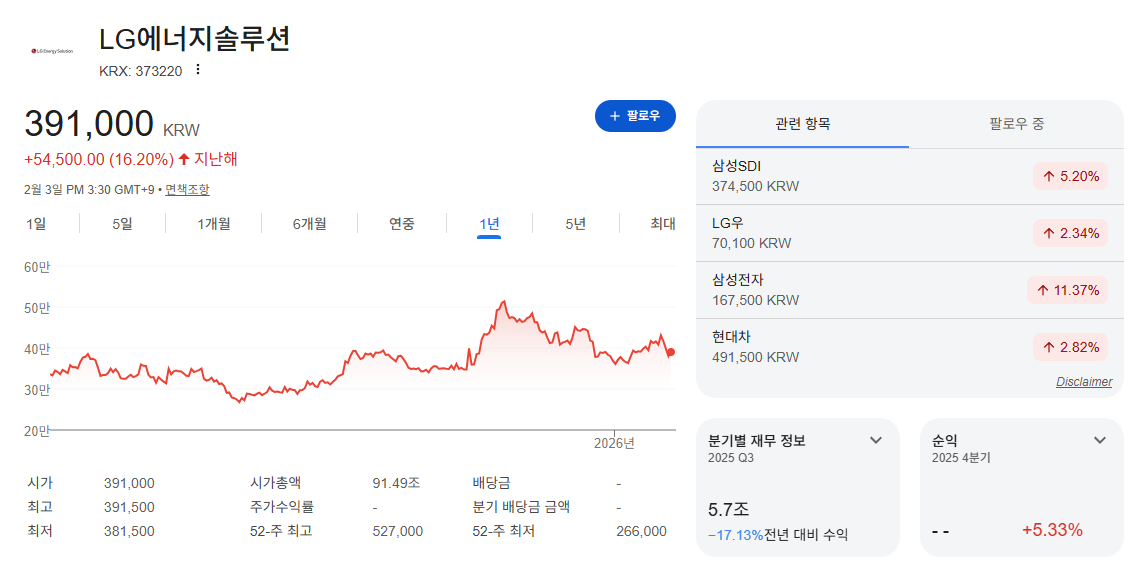The height and width of the screenshot is (574, 1142).
Task: Select the 5일 chart range
Action: (x=122, y=224)
